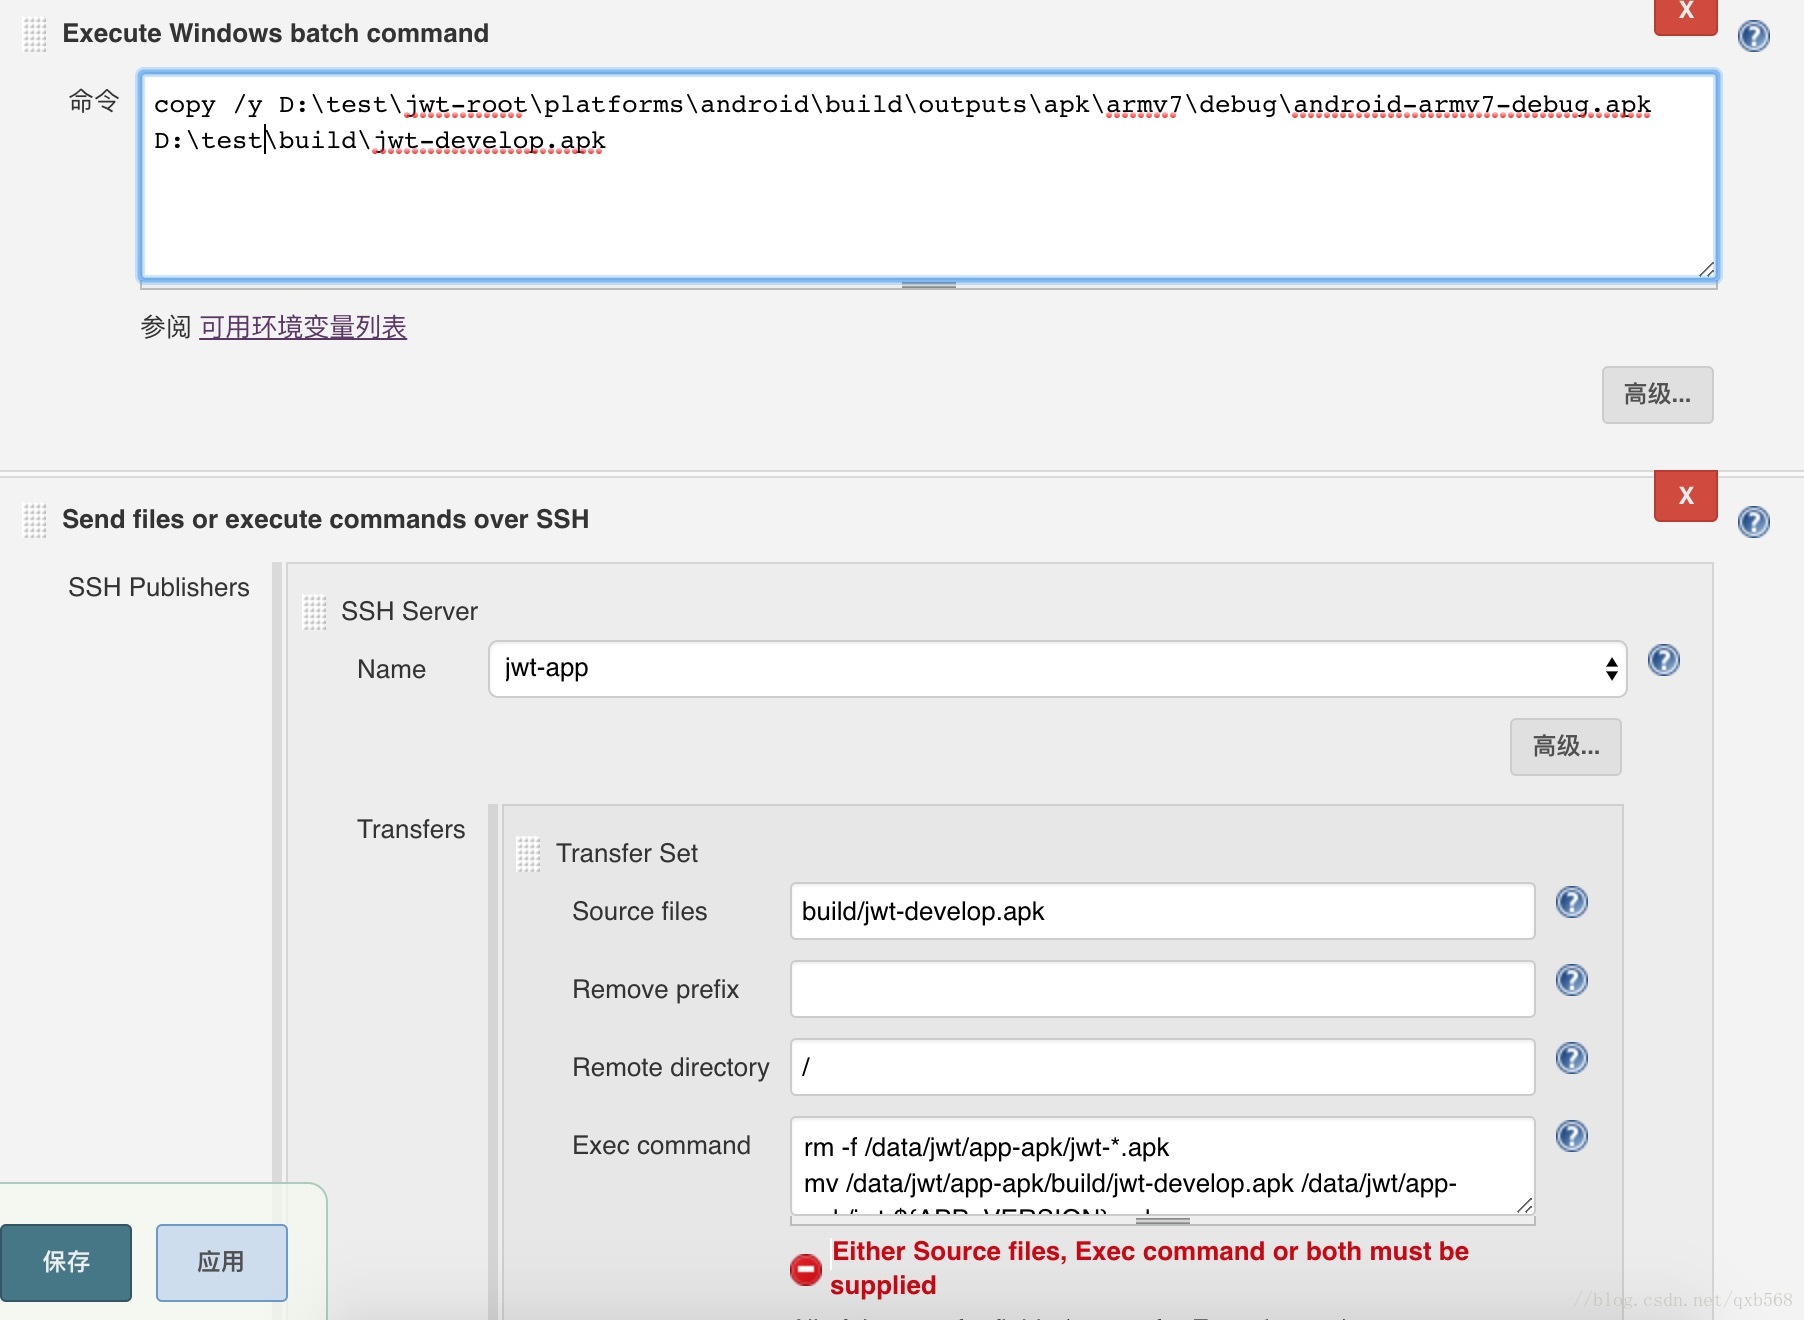Viewport: 1804px width, 1320px height.
Task: Grab drag handle beside SSH Server
Action: [315, 612]
